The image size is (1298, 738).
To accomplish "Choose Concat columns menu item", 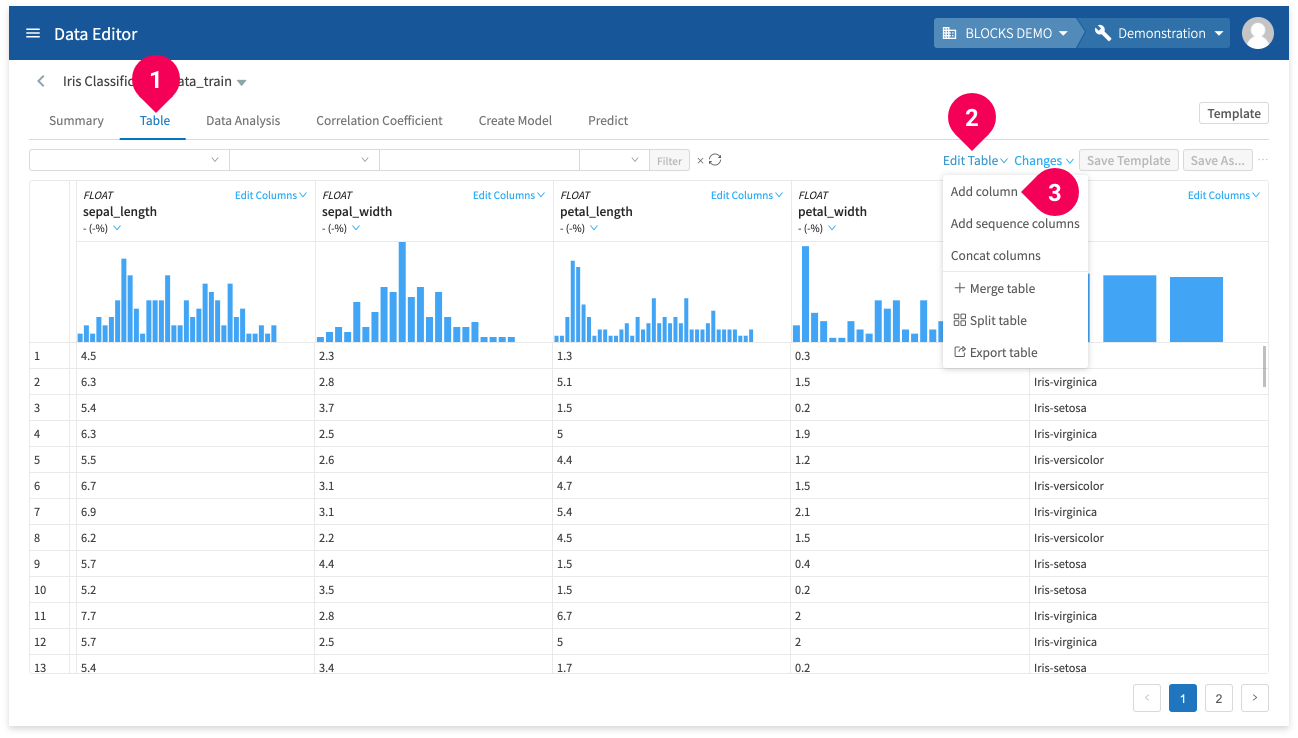I will click(x=1015, y=255).
